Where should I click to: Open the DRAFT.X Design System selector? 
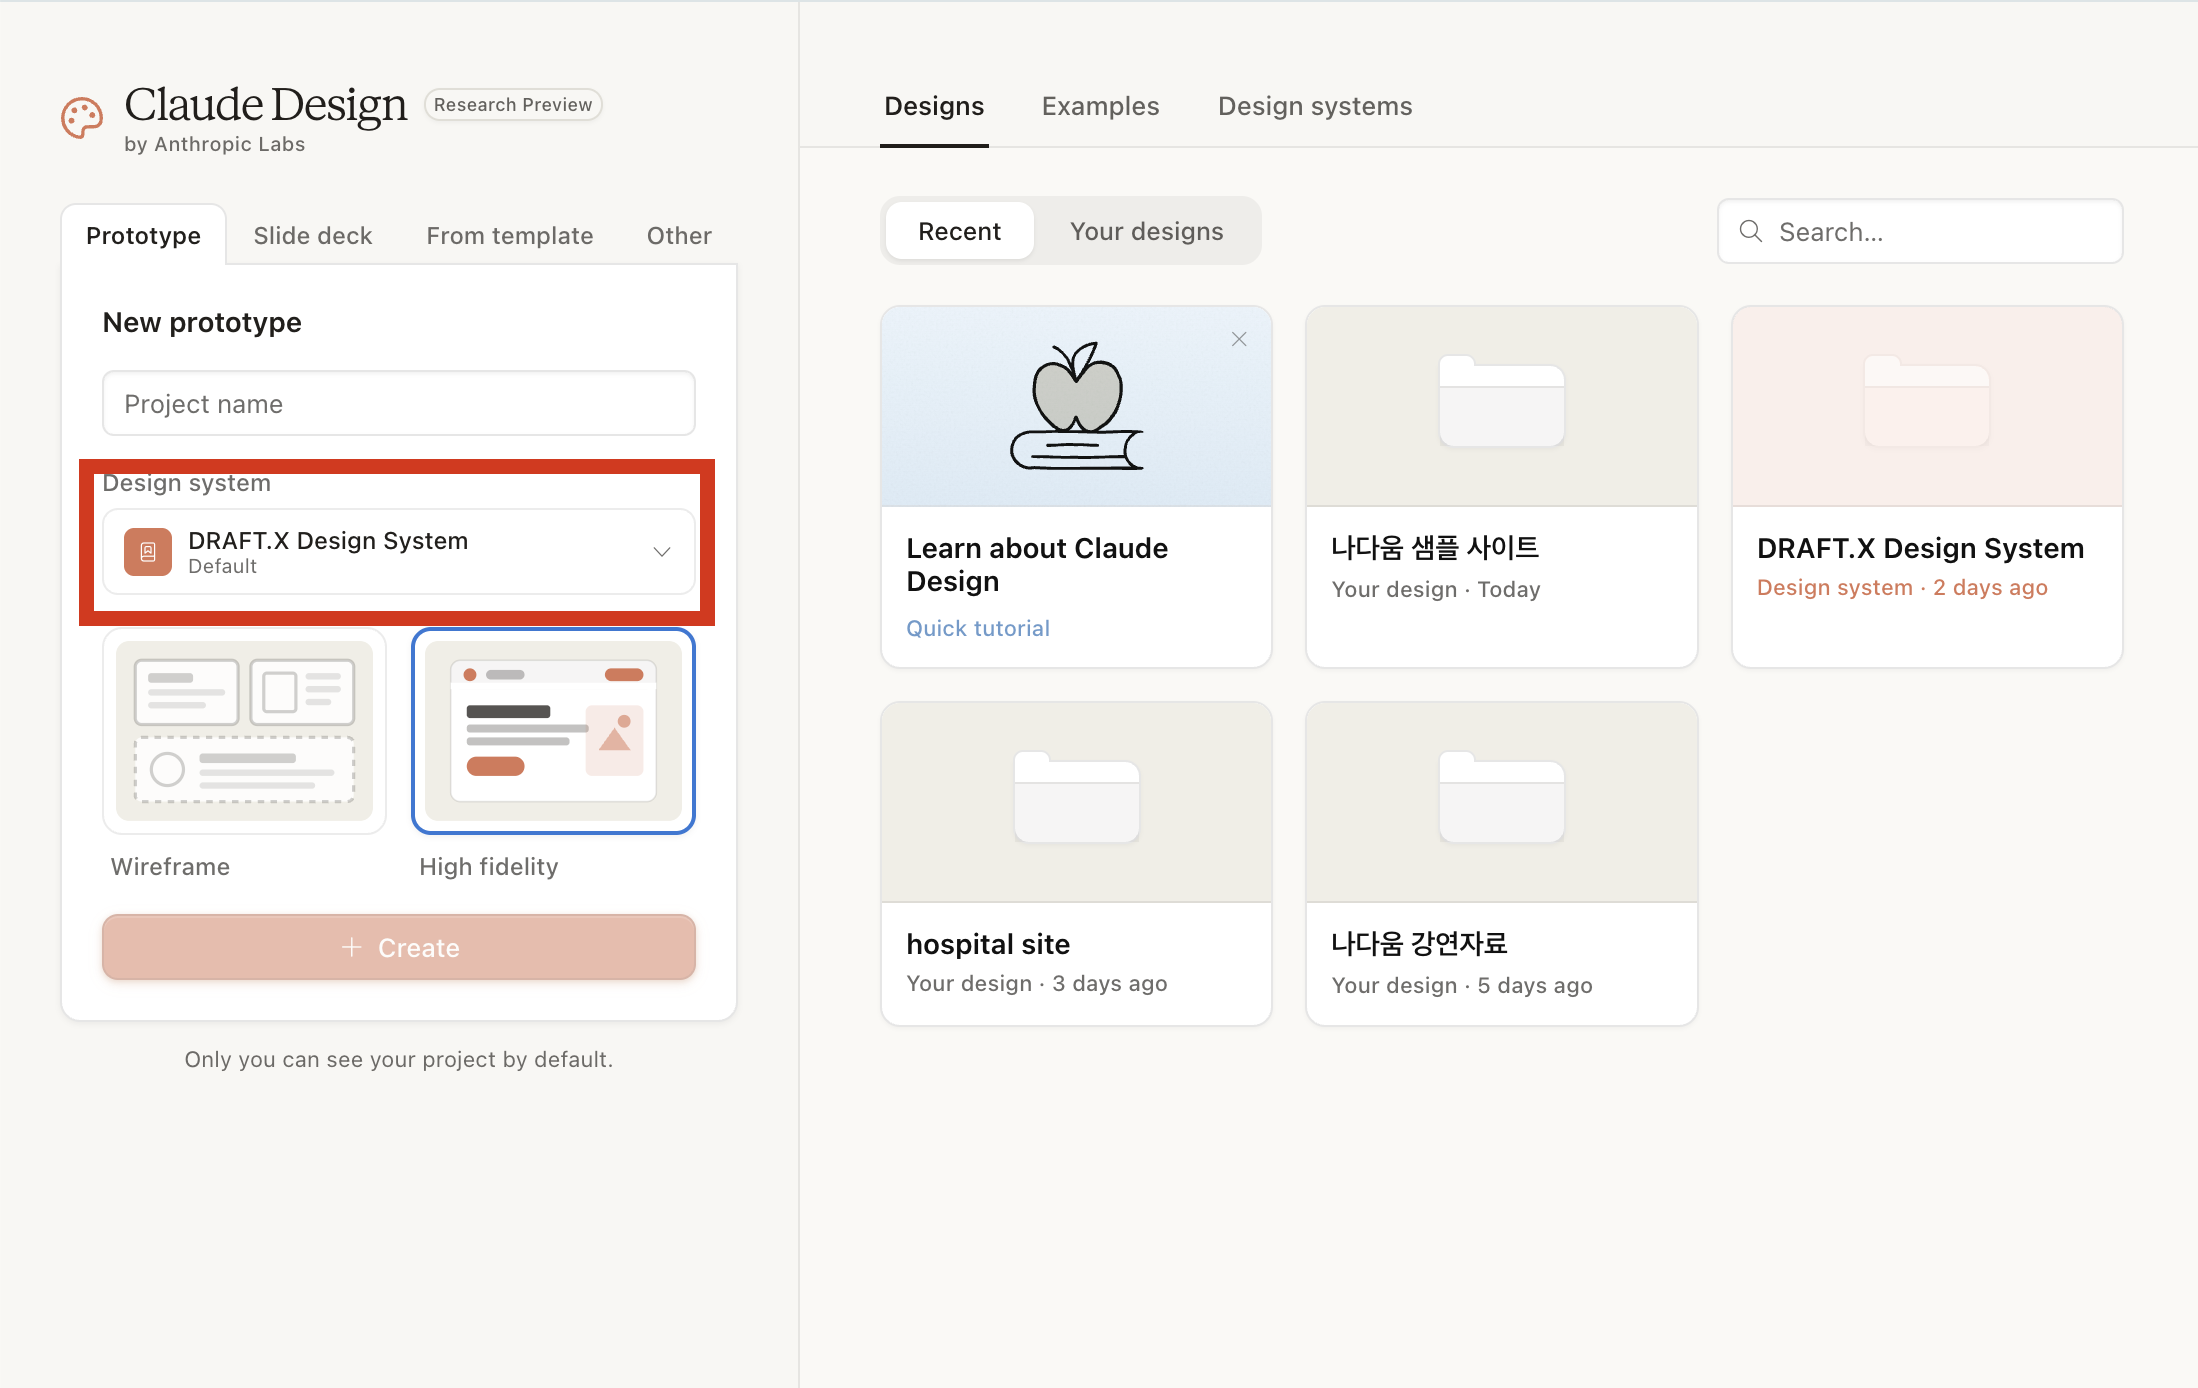[x=399, y=552]
